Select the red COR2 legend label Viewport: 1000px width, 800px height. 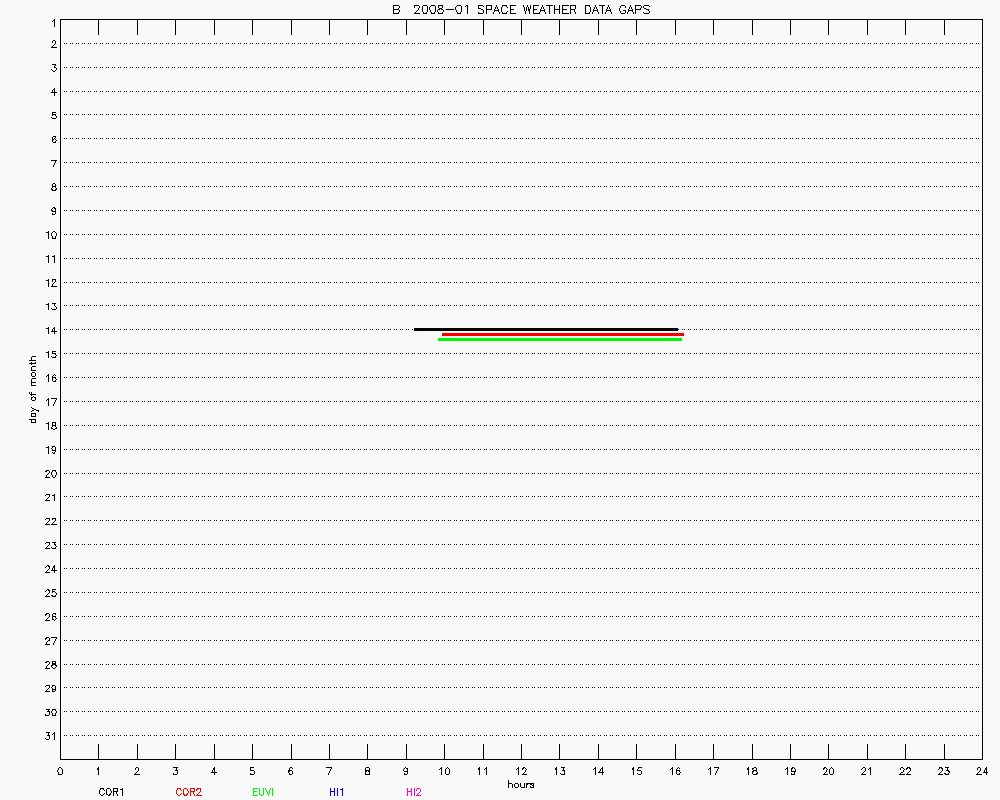188,792
